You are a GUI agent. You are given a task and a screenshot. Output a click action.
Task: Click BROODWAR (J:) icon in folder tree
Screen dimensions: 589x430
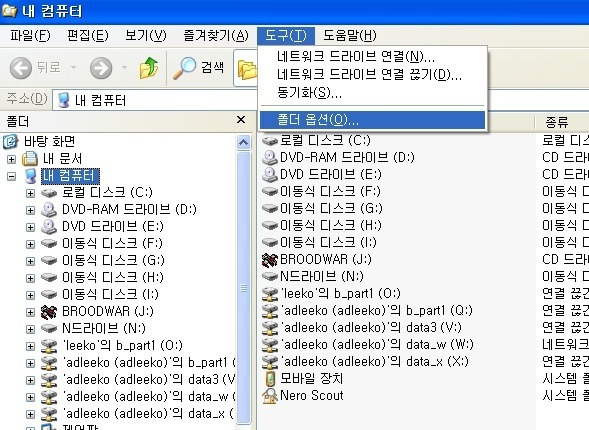point(48,312)
